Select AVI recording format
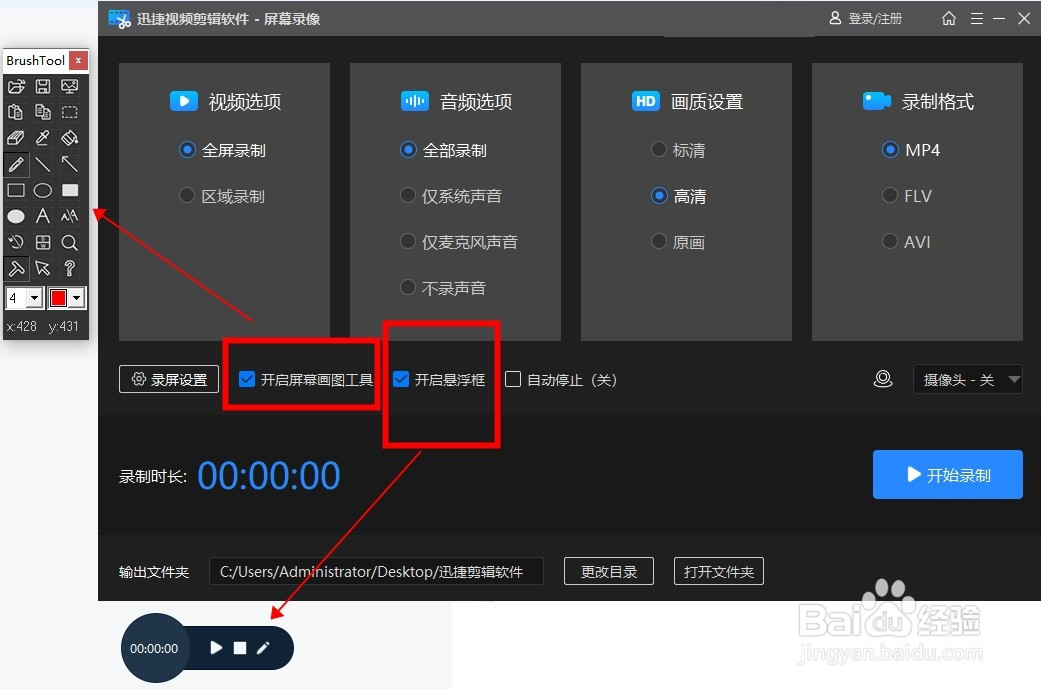This screenshot has width=1041, height=689. click(x=906, y=242)
